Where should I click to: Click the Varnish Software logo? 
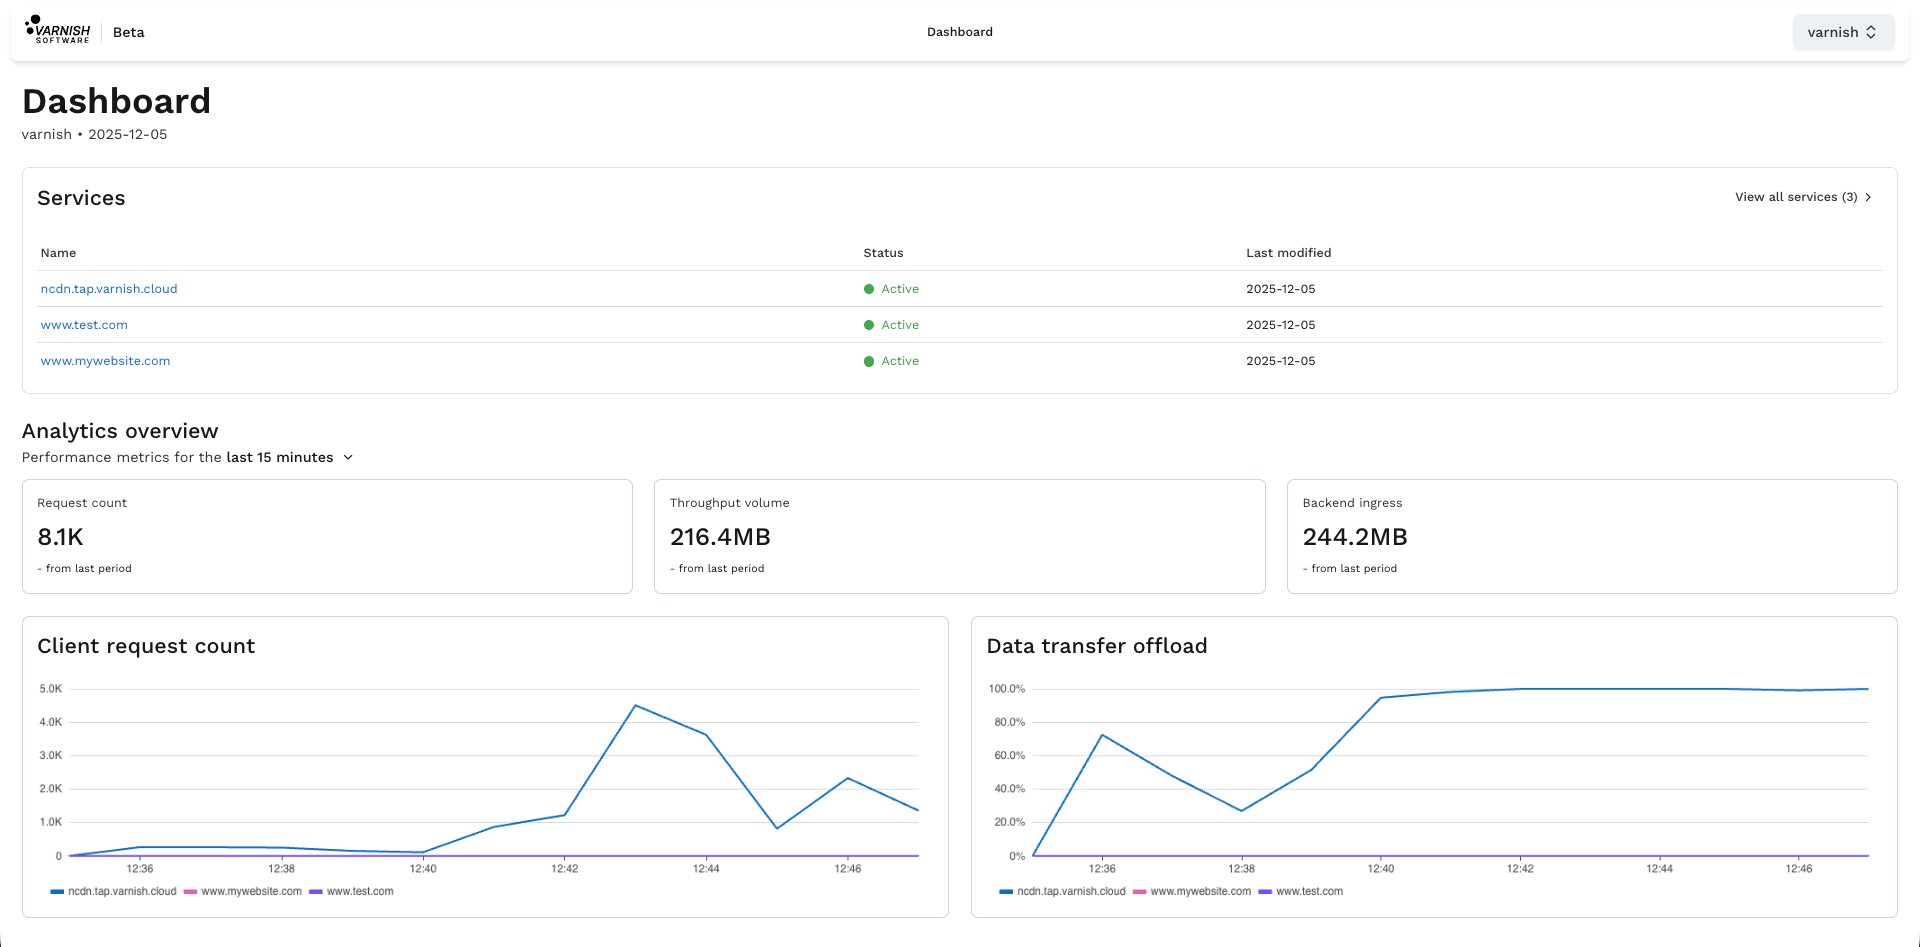tap(58, 30)
